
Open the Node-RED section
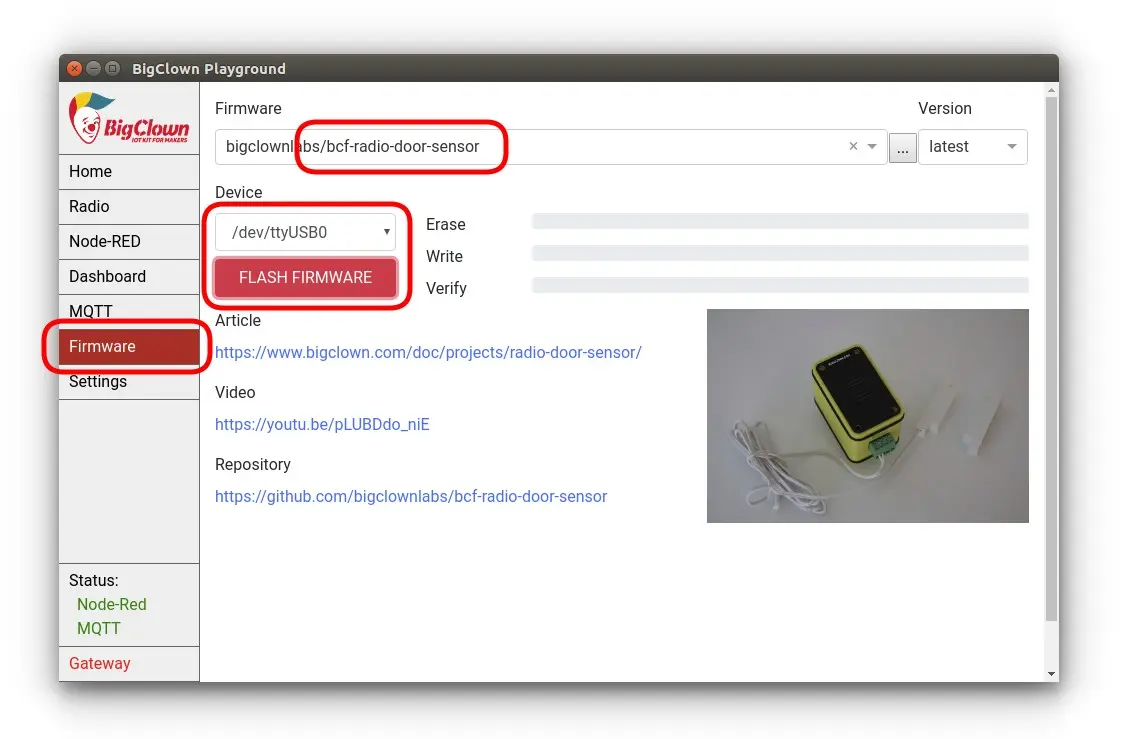129,242
